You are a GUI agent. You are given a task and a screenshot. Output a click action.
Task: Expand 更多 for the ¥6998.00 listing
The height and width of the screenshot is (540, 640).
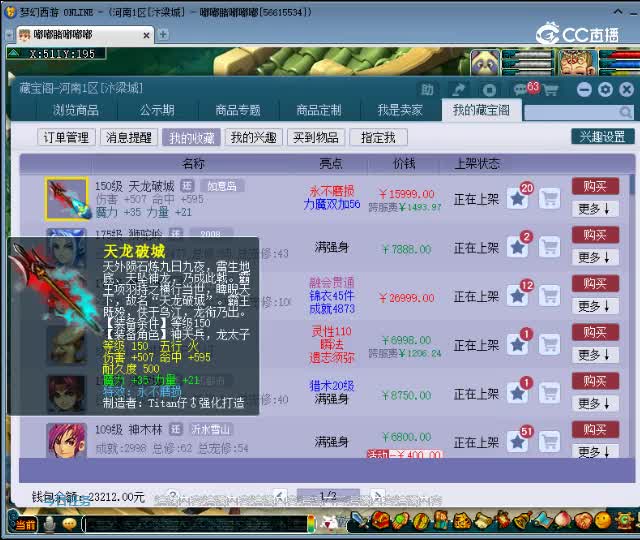(595, 355)
